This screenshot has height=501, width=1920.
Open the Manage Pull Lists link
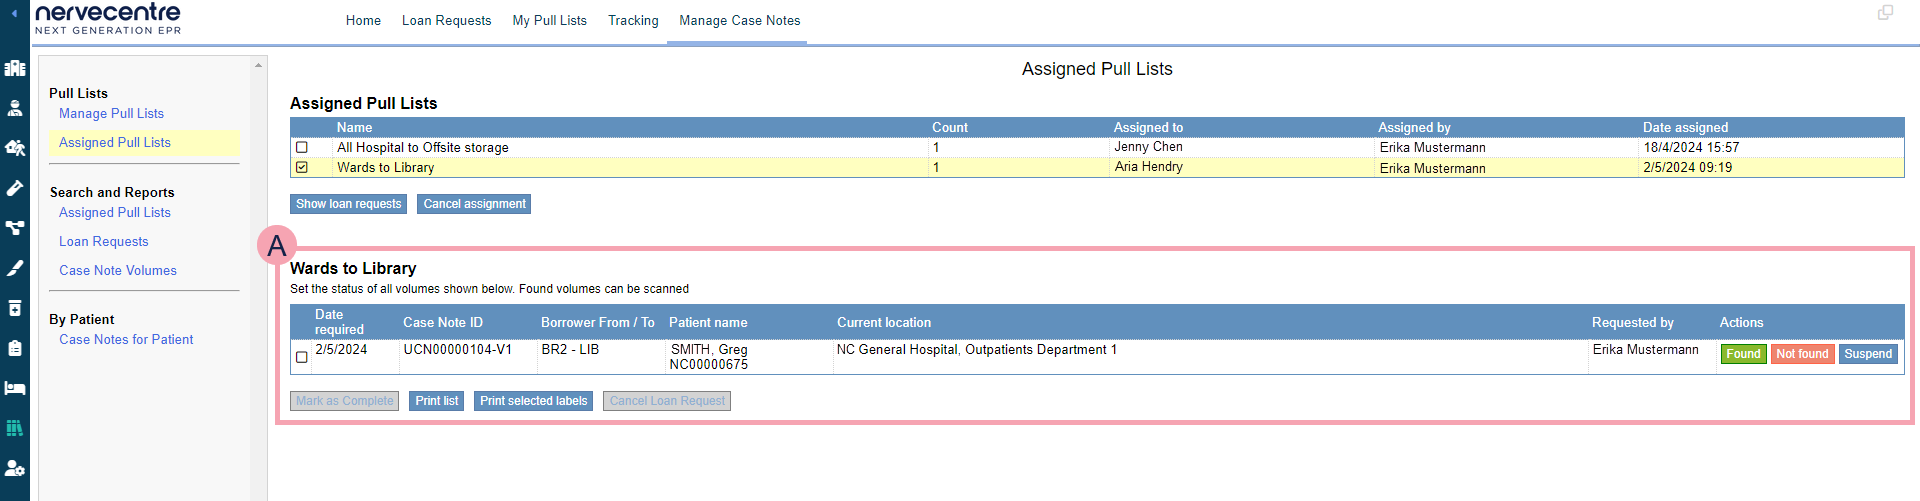(x=111, y=114)
